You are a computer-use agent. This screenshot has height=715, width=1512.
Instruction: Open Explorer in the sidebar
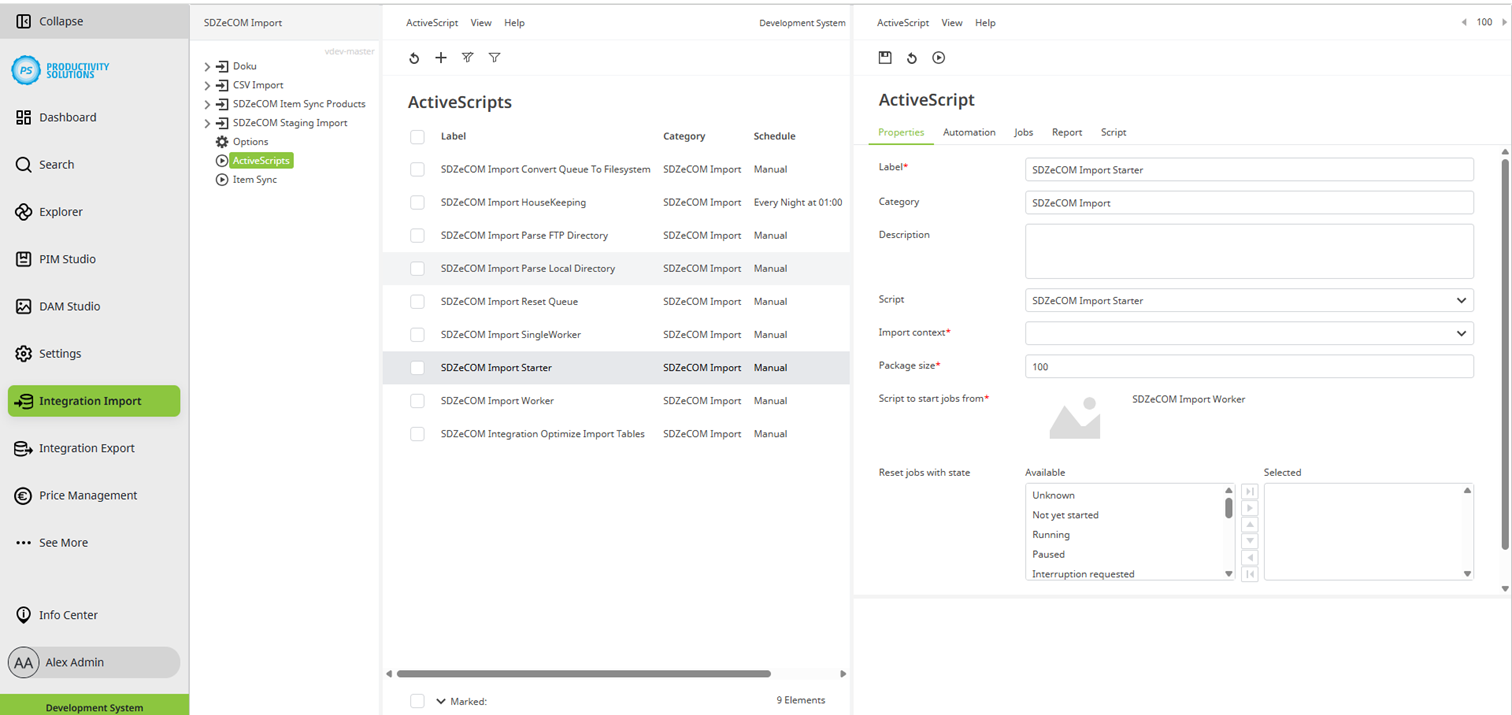[60, 212]
